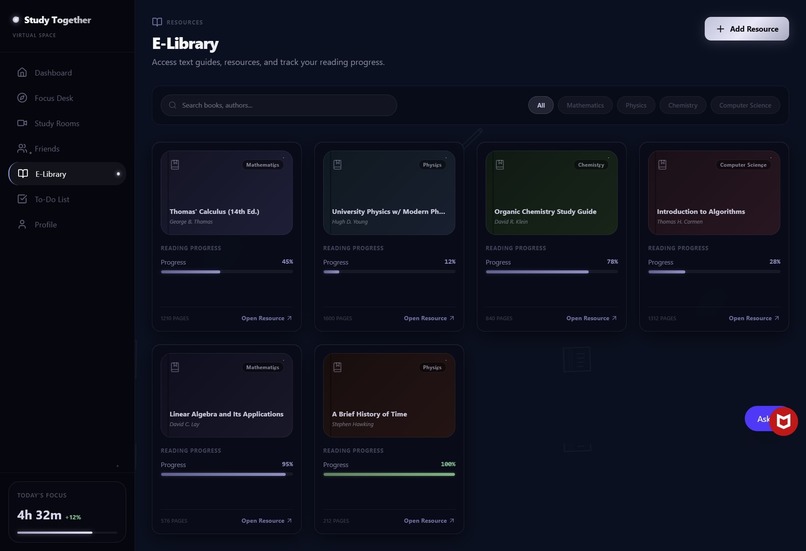This screenshot has height=551, width=806.
Task: Click book icon on Organic Chemistry Study Guide cover
Action: pos(500,164)
